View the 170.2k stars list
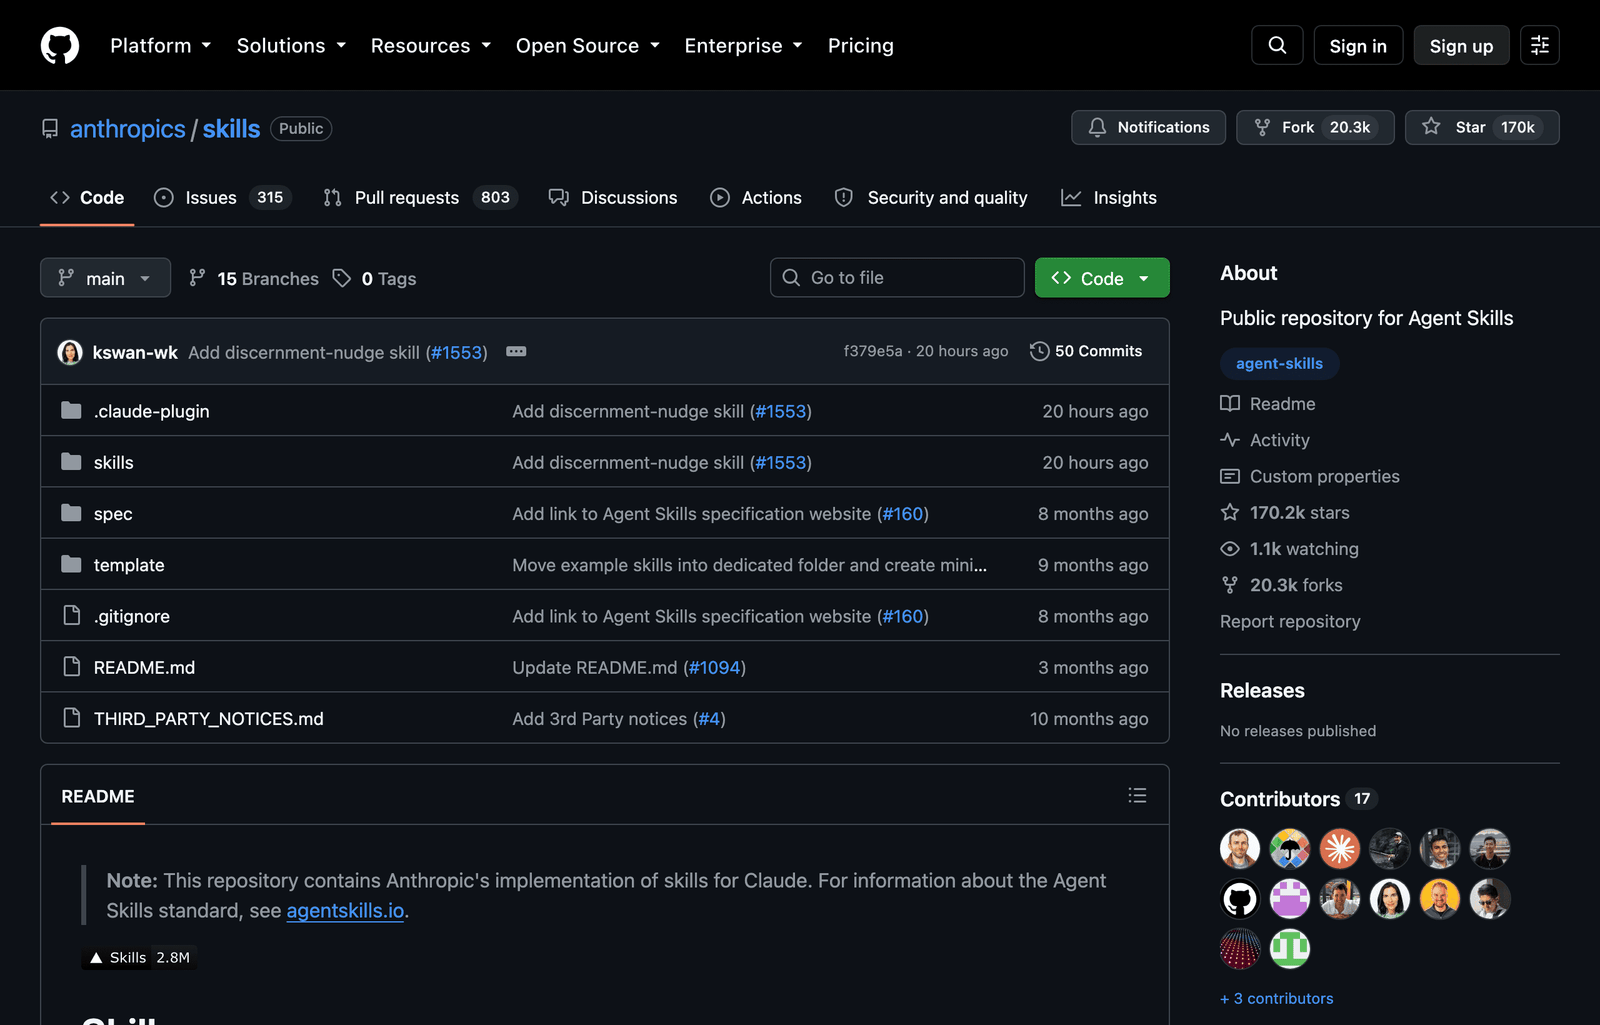Image resolution: width=1600 pixels, height=1025 pixels. pyautogui.click(x=1285, y=512)
